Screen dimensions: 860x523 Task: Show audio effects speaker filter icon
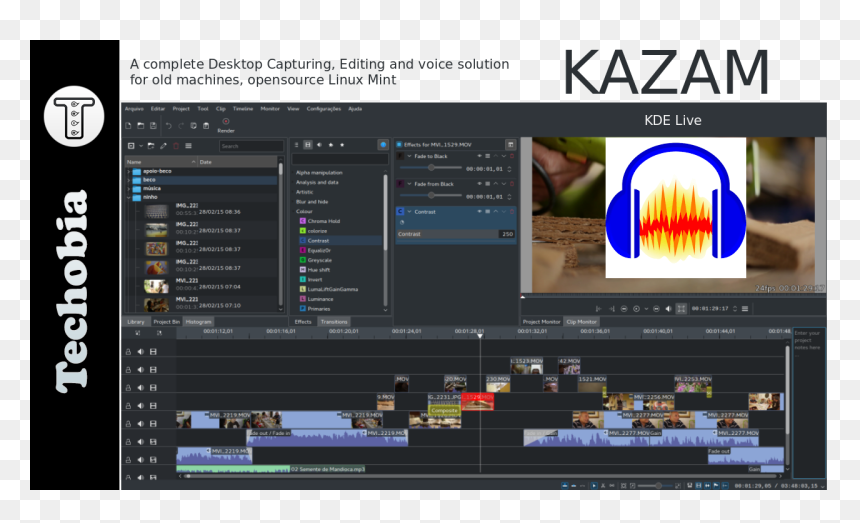(319, 145)
